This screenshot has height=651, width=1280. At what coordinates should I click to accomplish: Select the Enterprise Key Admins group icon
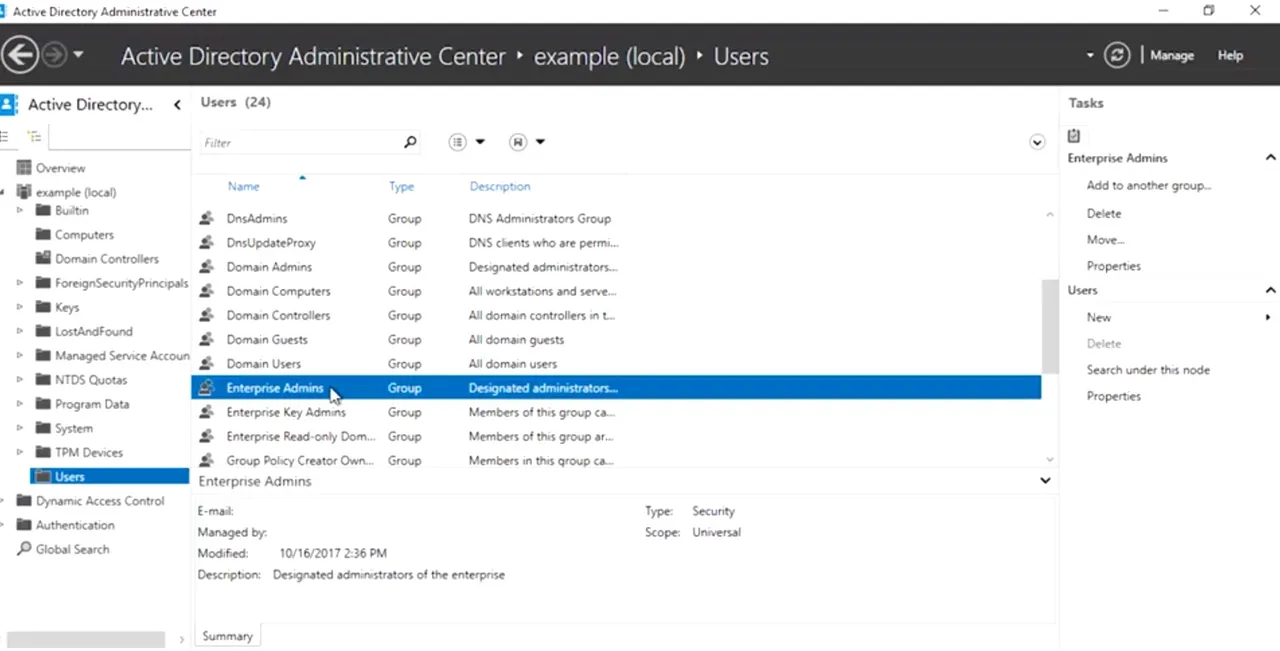pos(206,412)
